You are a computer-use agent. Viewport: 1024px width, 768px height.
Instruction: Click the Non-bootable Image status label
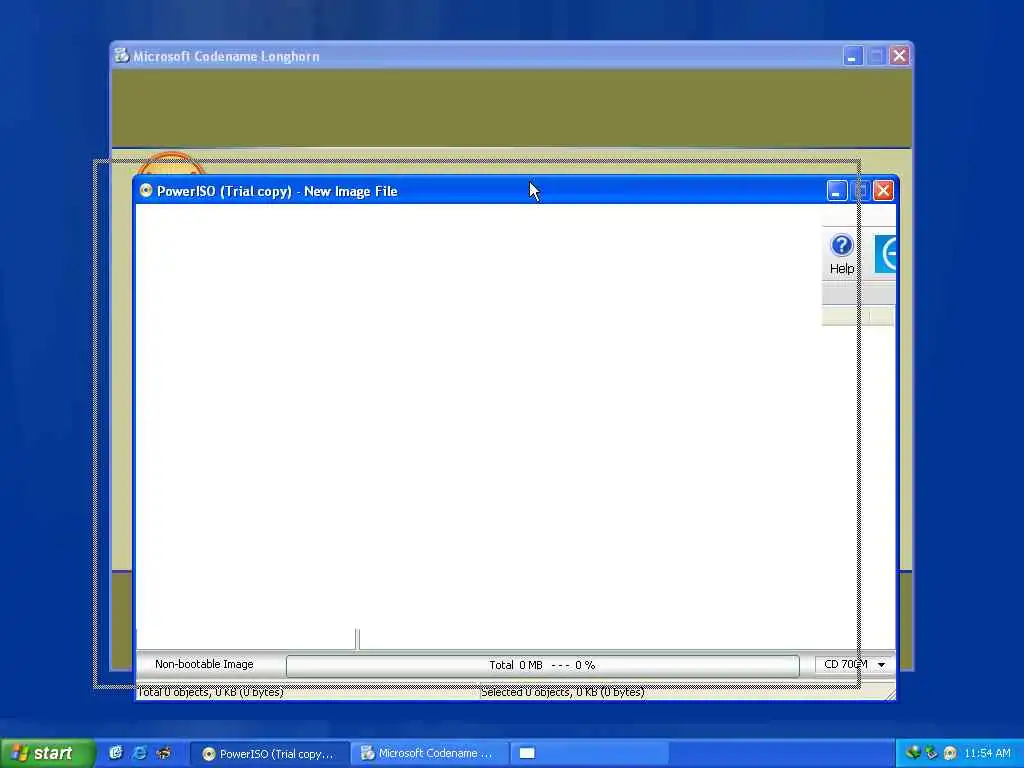(x=204, y=664)
